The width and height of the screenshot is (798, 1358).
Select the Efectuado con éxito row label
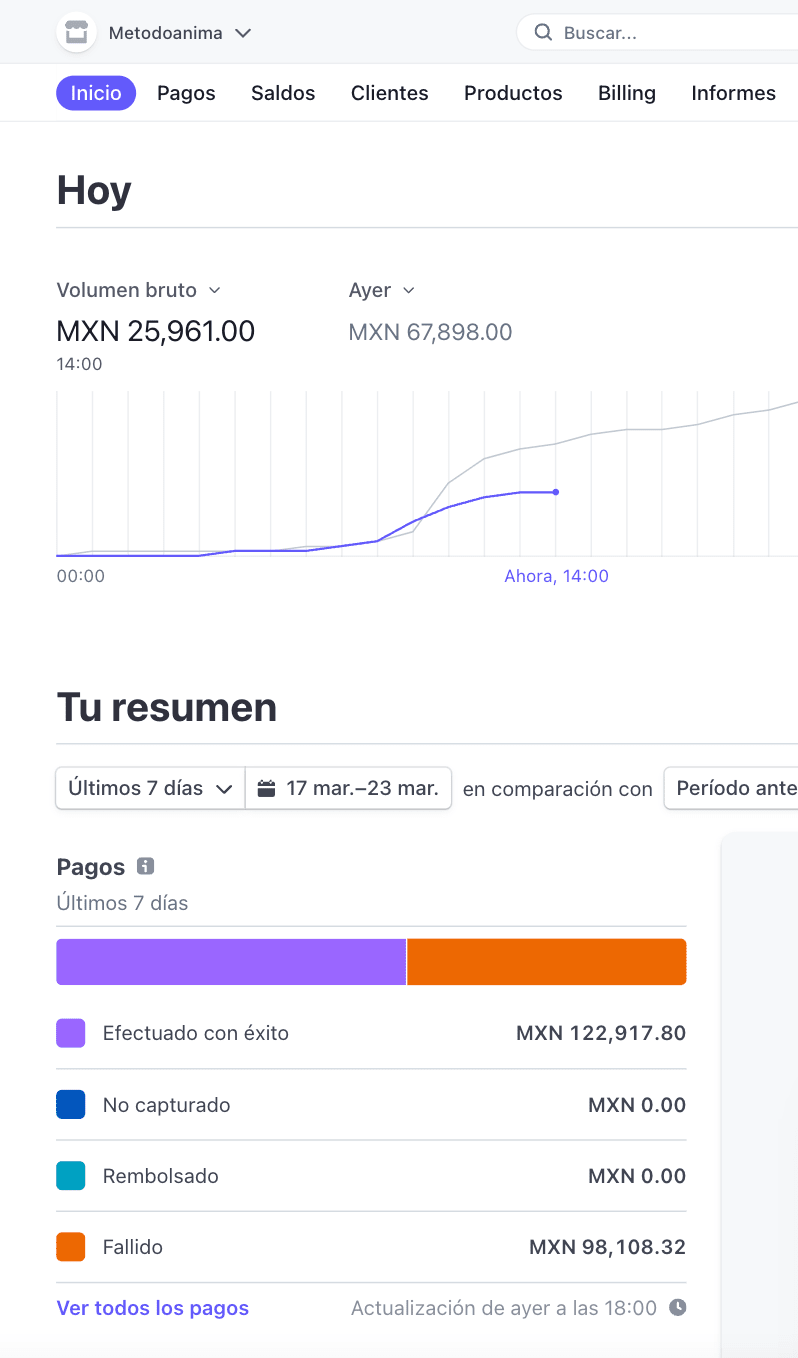point(196,1033)
